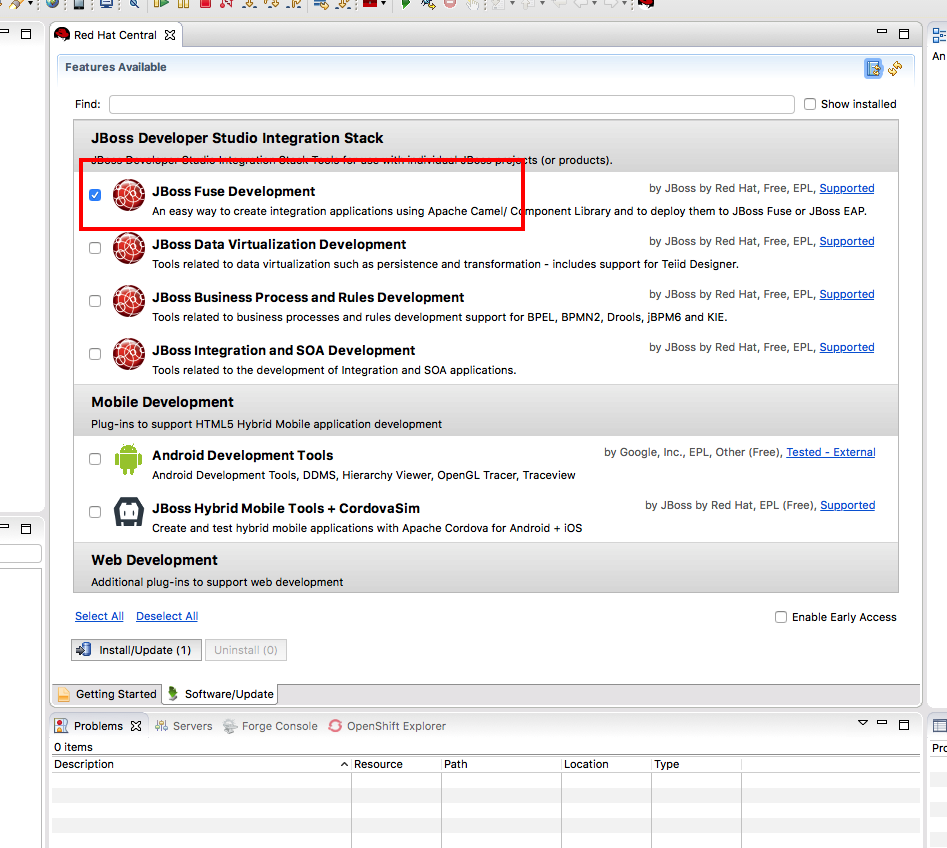Screen dimensions: 947x848
Task: Open Supported link for JBoss Hybrid Mobile Tools
Action: tap(847, 506)
